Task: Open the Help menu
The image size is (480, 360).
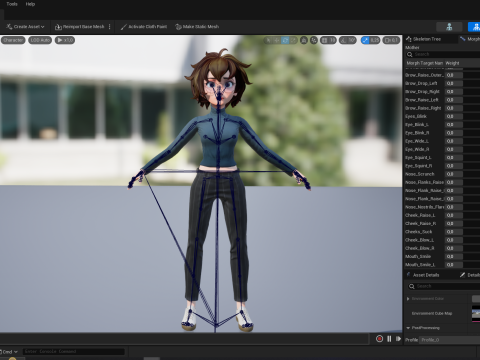Action: (30, 4)
